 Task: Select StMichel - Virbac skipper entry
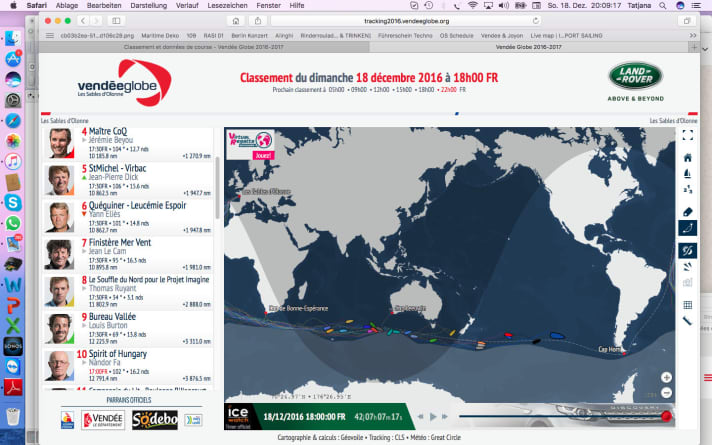click(128, 181)
